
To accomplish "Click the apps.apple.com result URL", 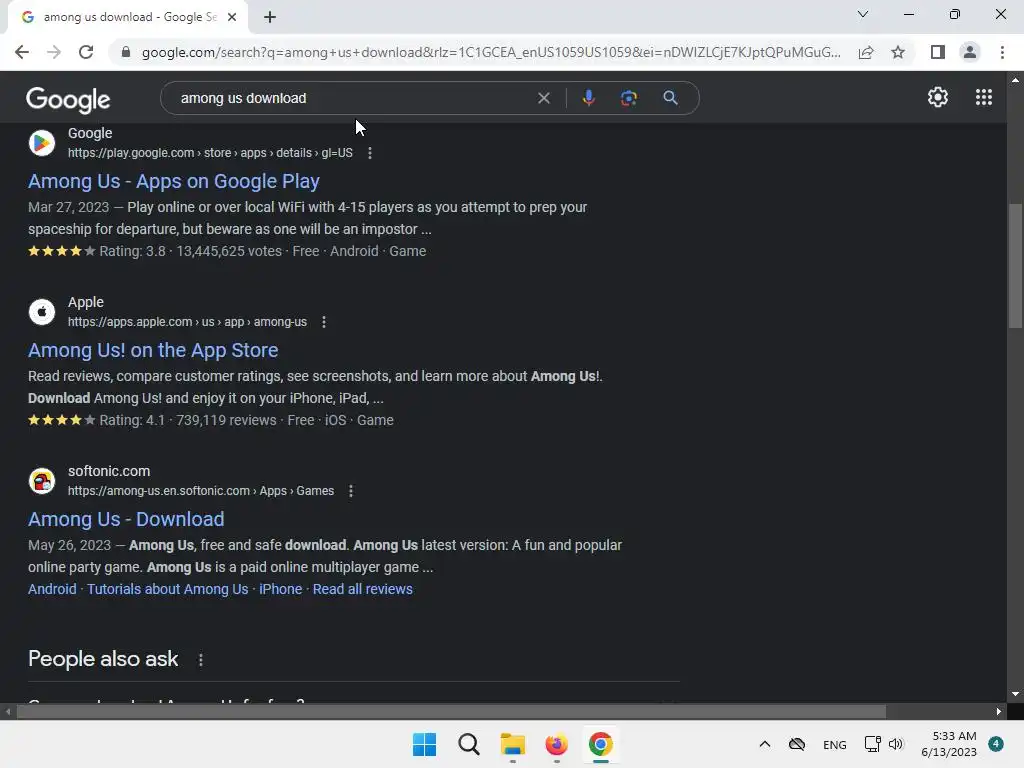I will (187, 322).
